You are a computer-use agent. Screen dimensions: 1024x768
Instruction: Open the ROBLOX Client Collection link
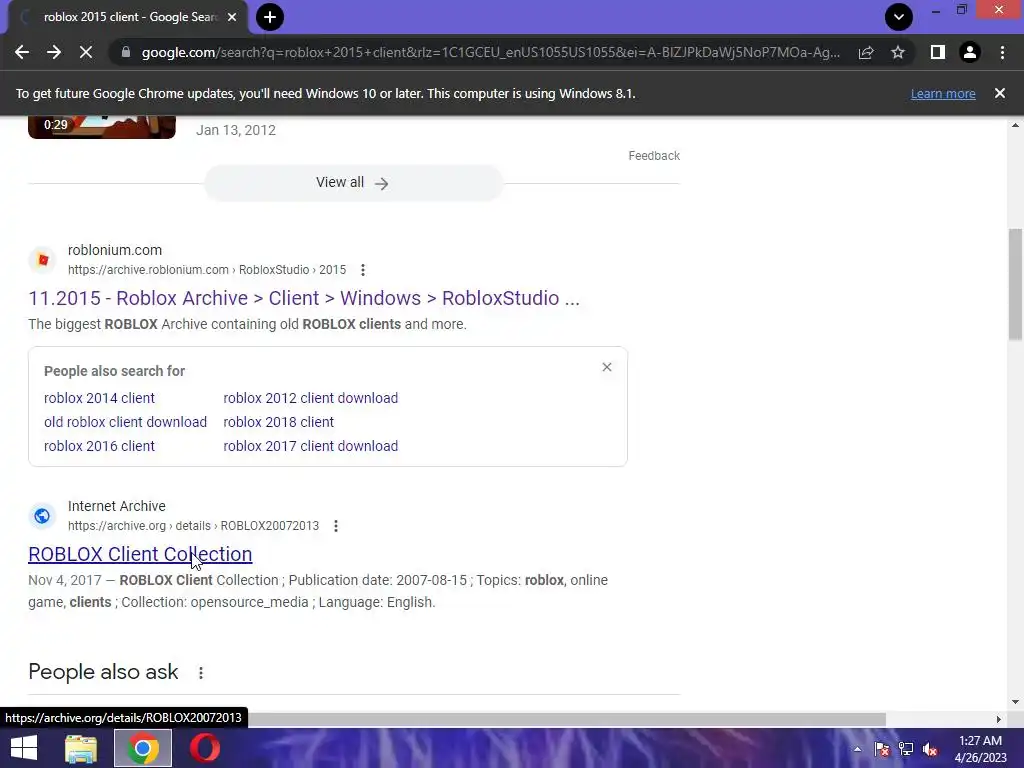(140, 554)
